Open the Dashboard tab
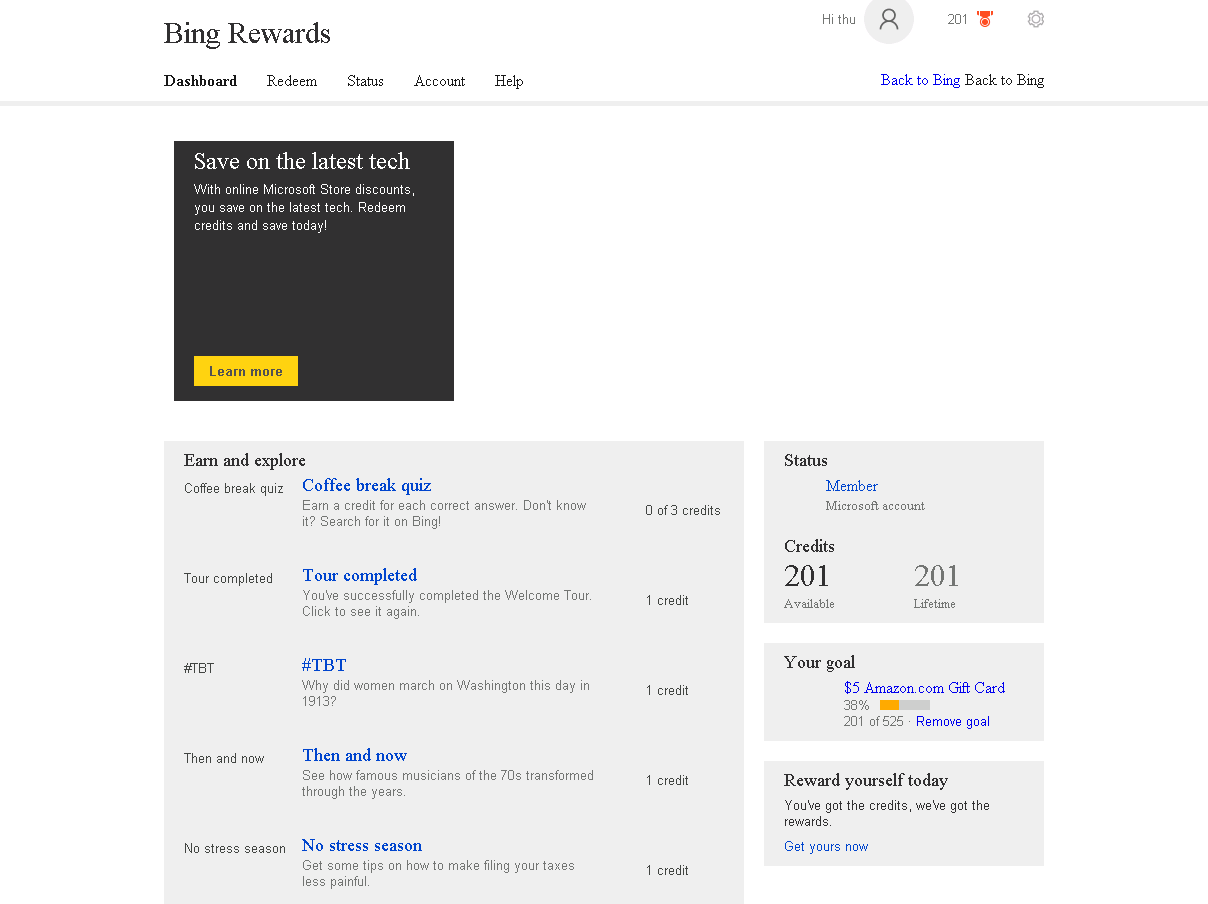Screen dimensions: 1208x904 (200, 81)
